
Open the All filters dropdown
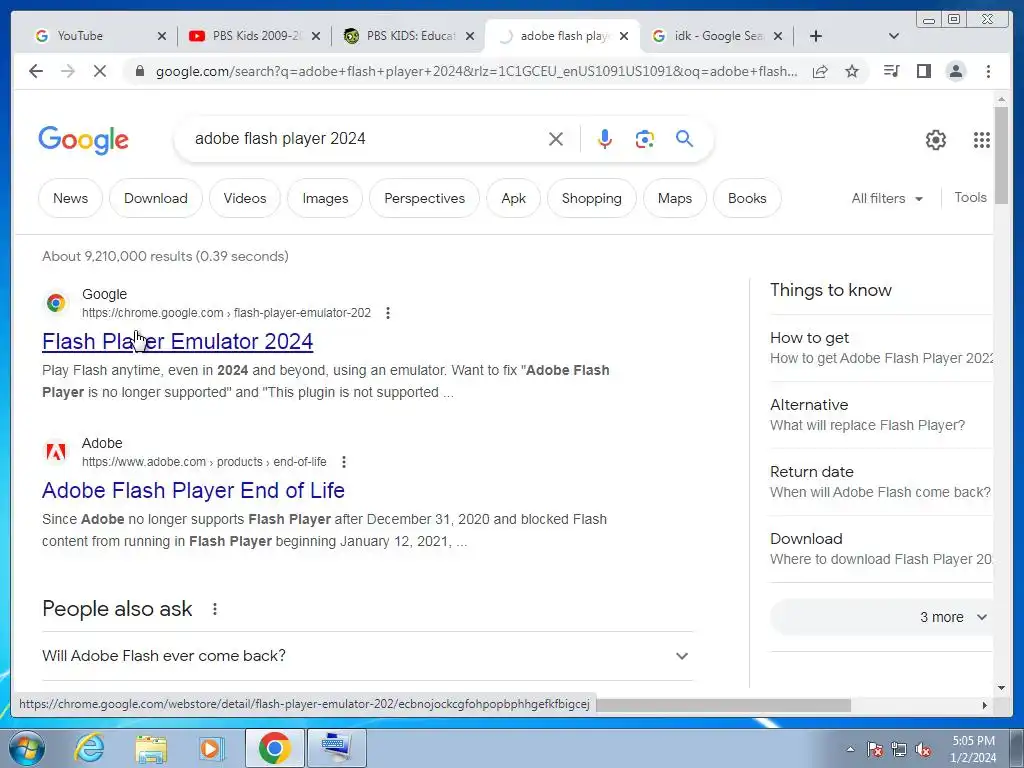887,199
